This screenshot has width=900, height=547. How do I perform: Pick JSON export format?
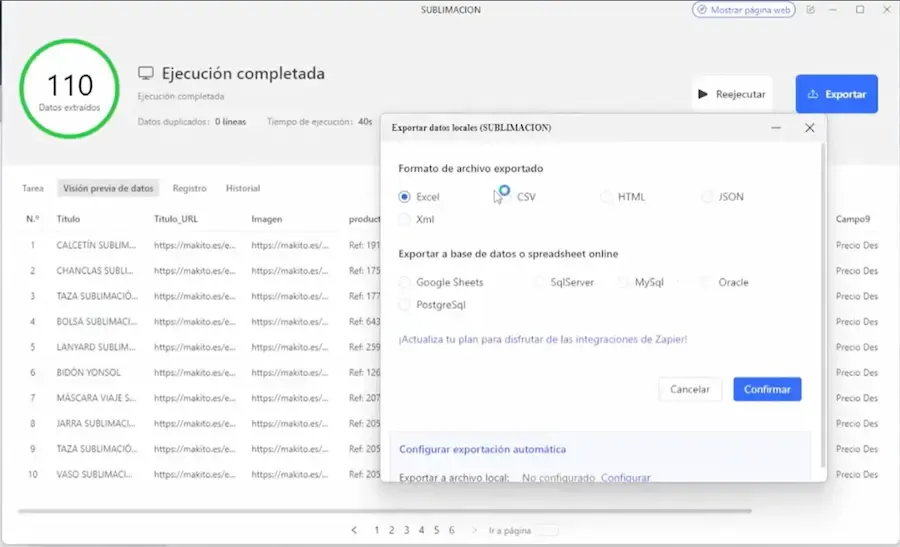point(707,197)
